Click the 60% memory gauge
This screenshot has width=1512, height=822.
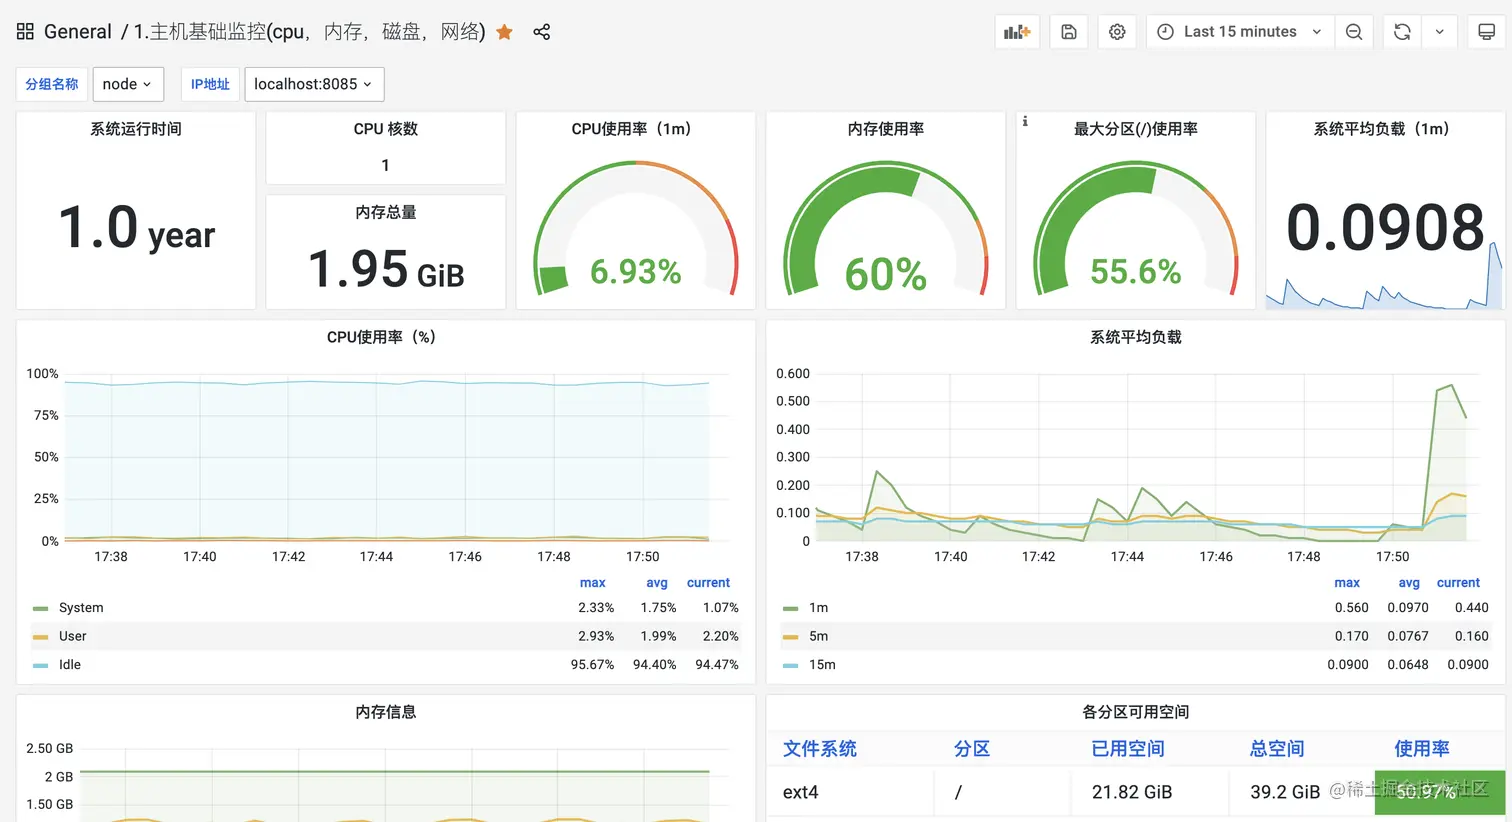pyautogui.click(x=886, y=228)
